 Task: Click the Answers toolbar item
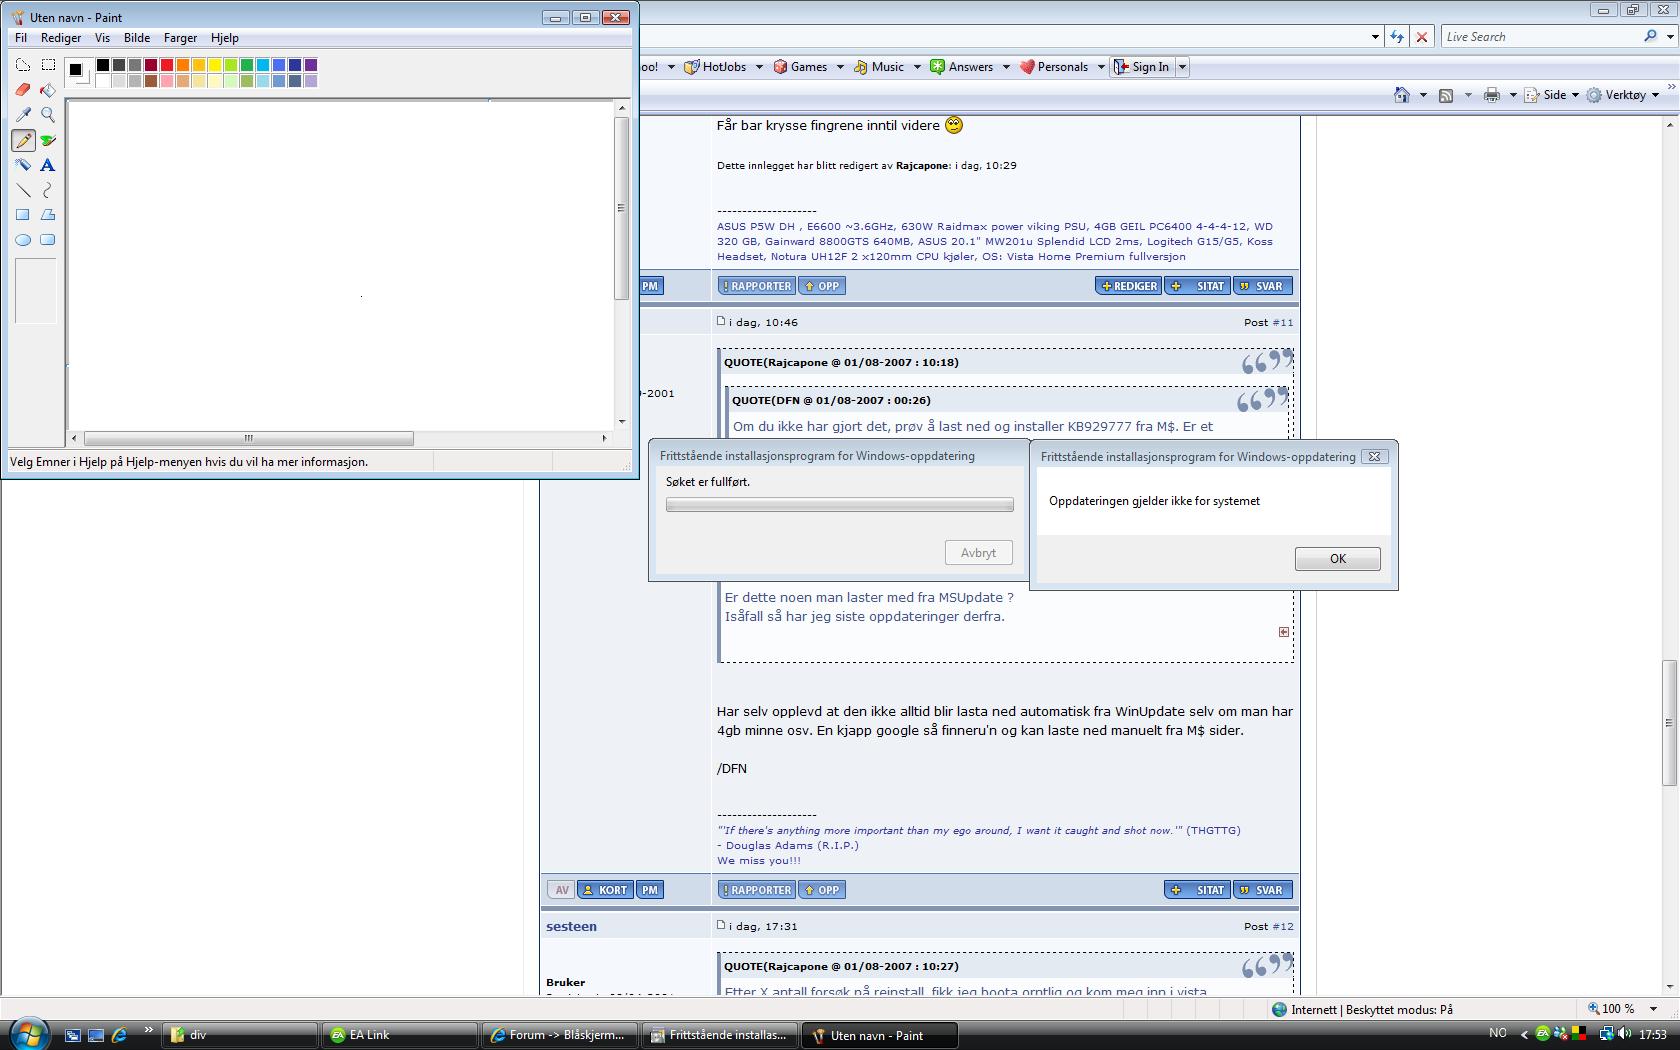coord(962,67)
